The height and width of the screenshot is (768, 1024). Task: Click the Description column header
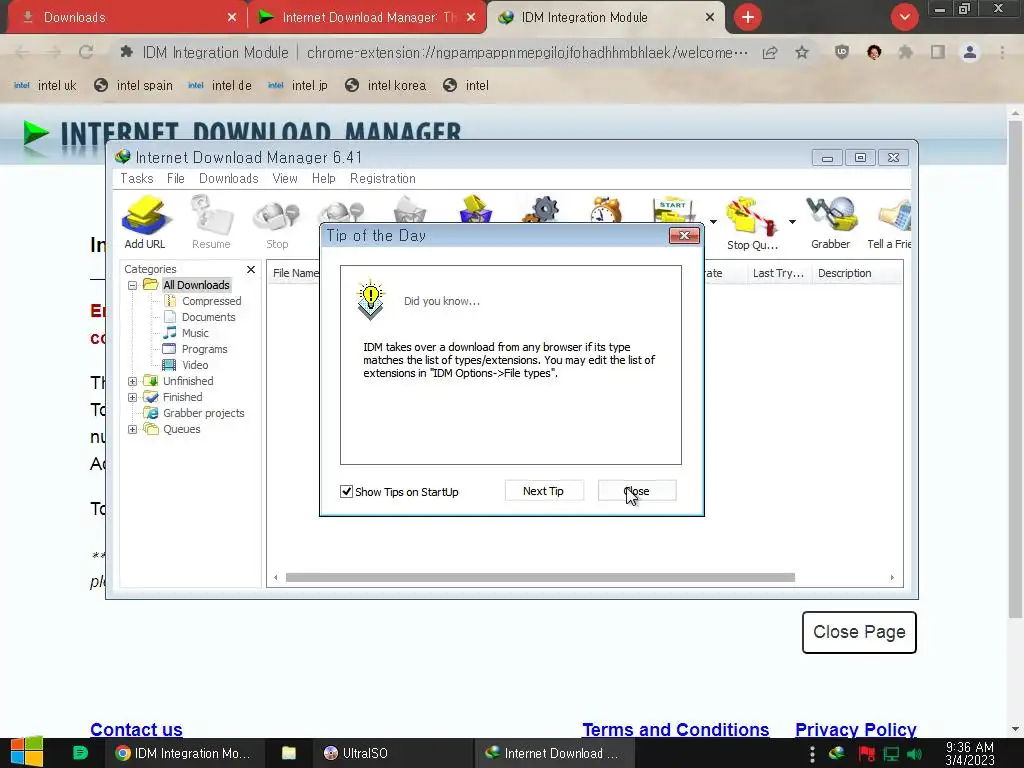click(857, 273)
